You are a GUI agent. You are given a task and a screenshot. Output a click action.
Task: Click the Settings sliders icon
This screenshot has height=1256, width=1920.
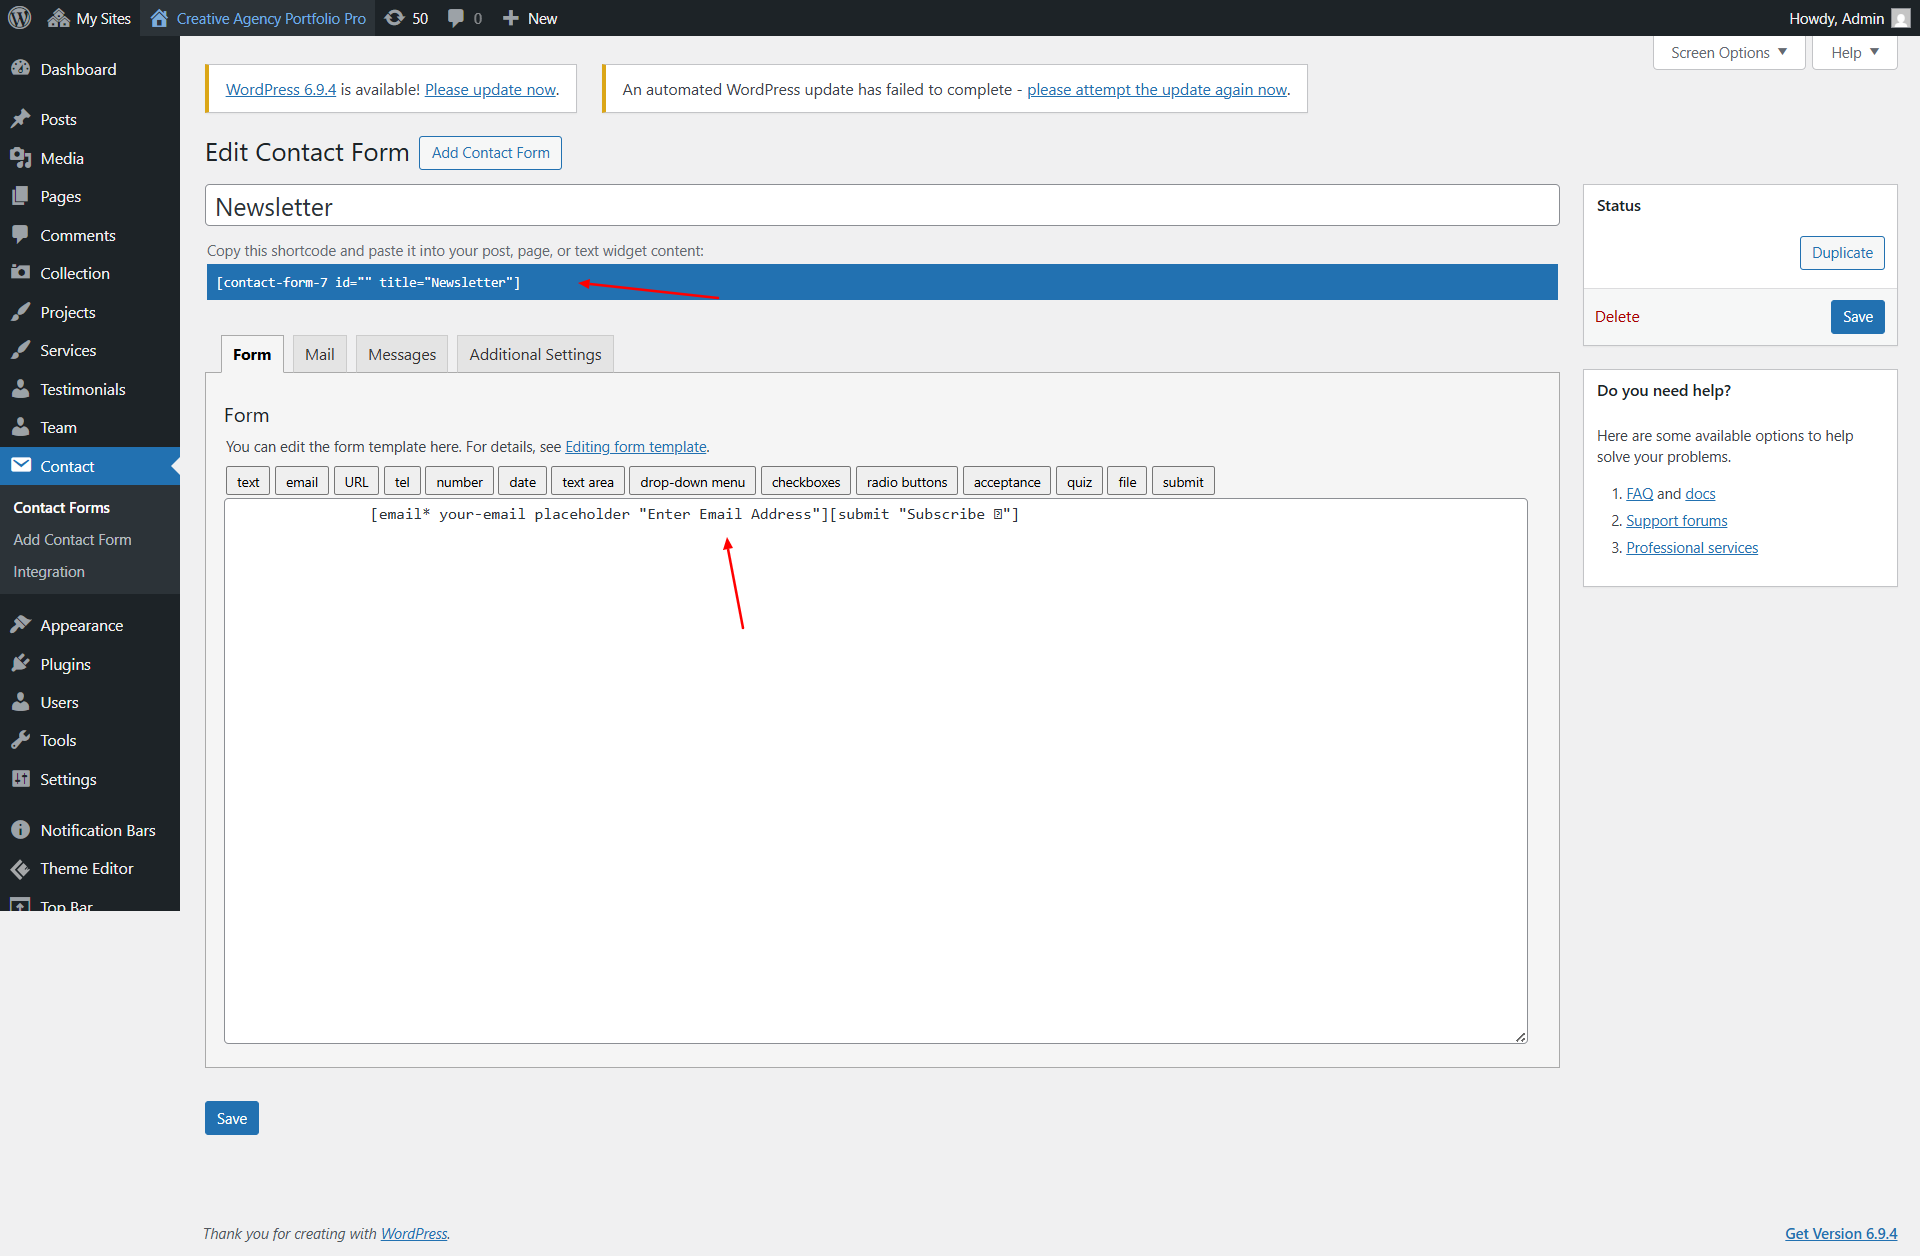20,779
